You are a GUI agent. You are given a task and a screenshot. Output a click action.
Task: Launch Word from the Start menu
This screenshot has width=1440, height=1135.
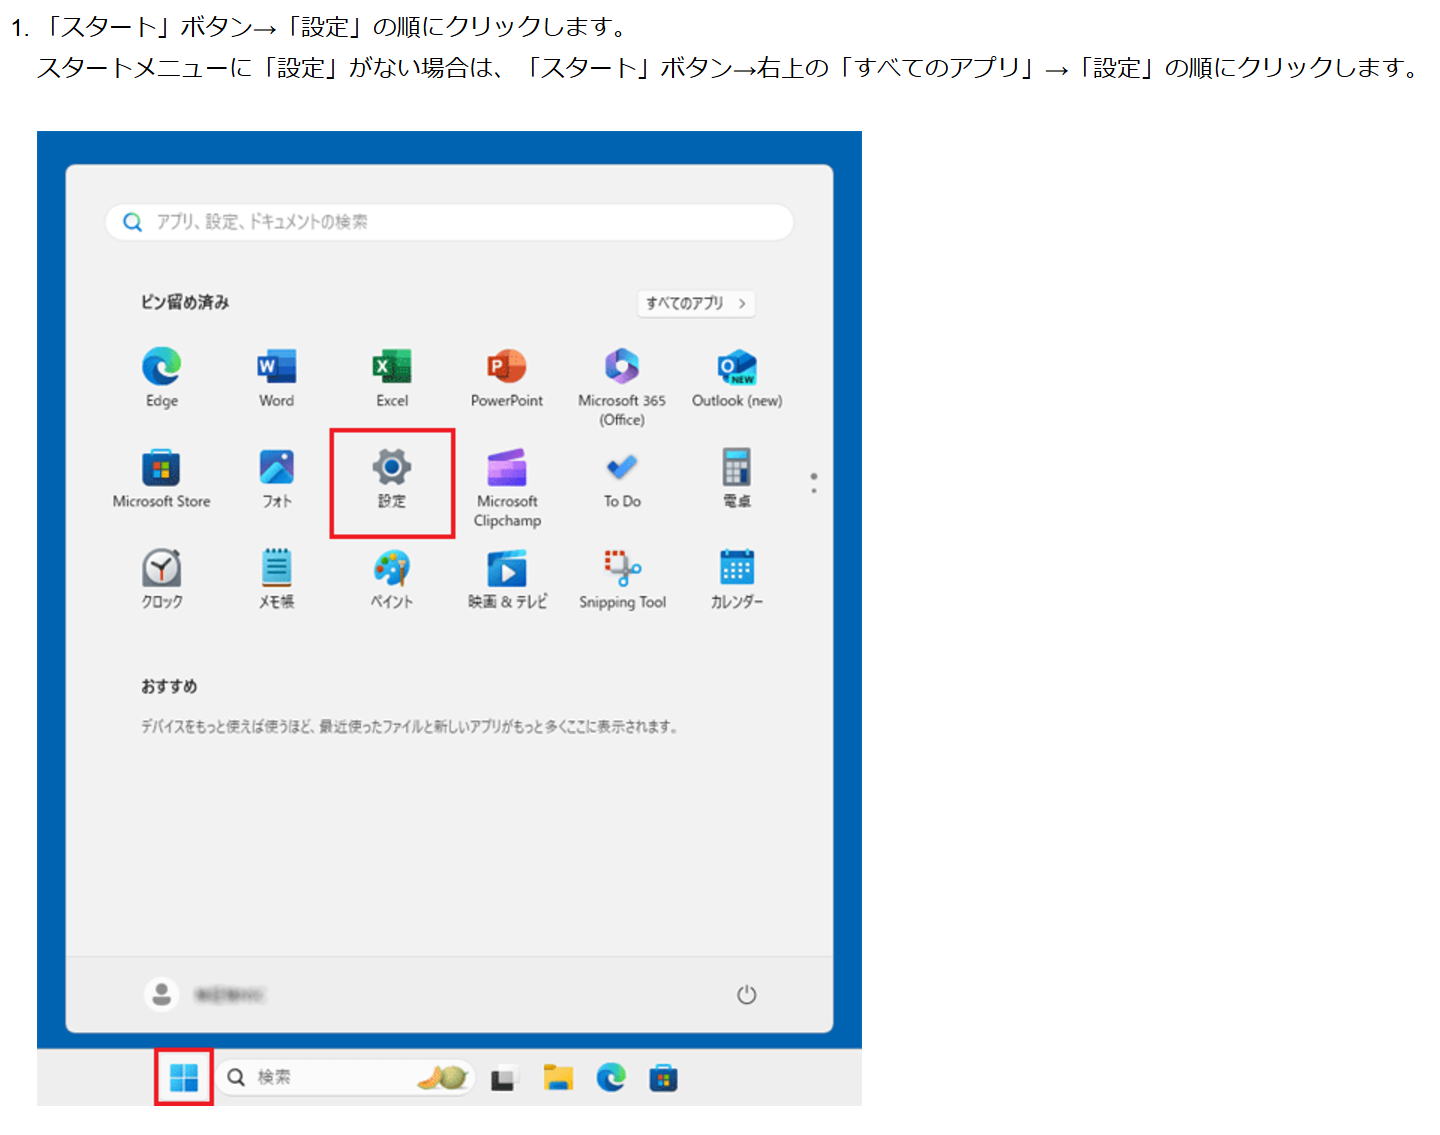click(x=276, y=377)
